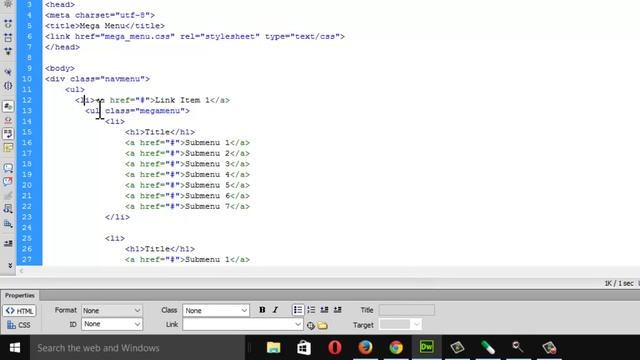Open the ID dropdown
Image resolution: width=640 pixels, height=360 pixels.
coord(111,324)
